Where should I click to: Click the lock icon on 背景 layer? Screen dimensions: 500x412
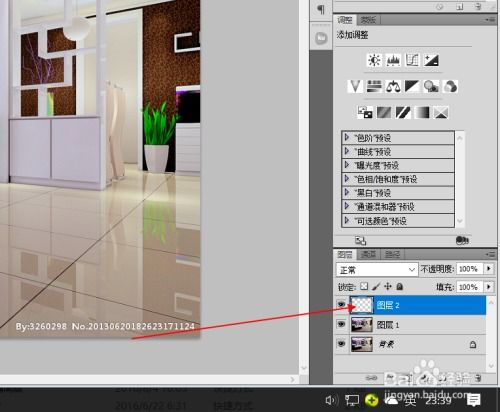click(x=473, y=344)
